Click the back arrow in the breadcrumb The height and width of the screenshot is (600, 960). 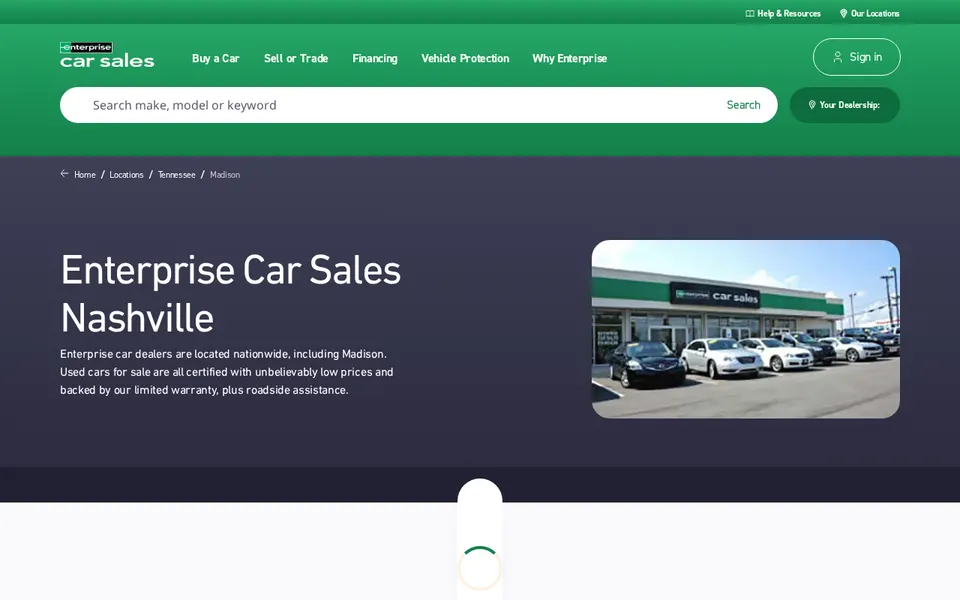[x=64, y=174]
